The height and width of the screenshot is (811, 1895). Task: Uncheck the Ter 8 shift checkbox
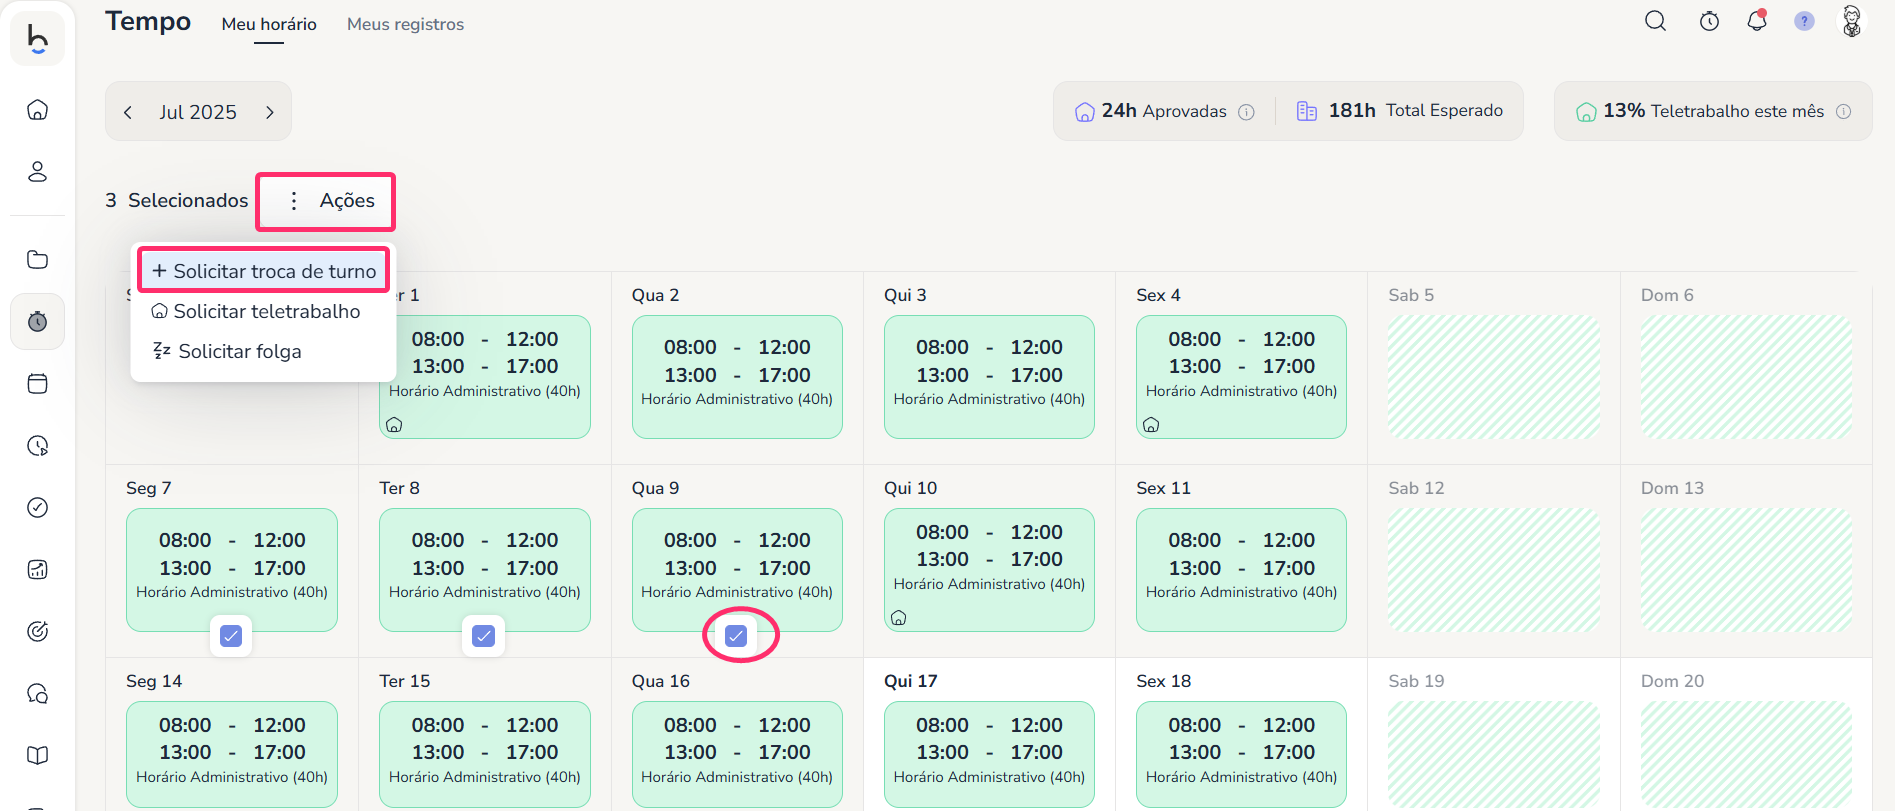tap(483, 636)
